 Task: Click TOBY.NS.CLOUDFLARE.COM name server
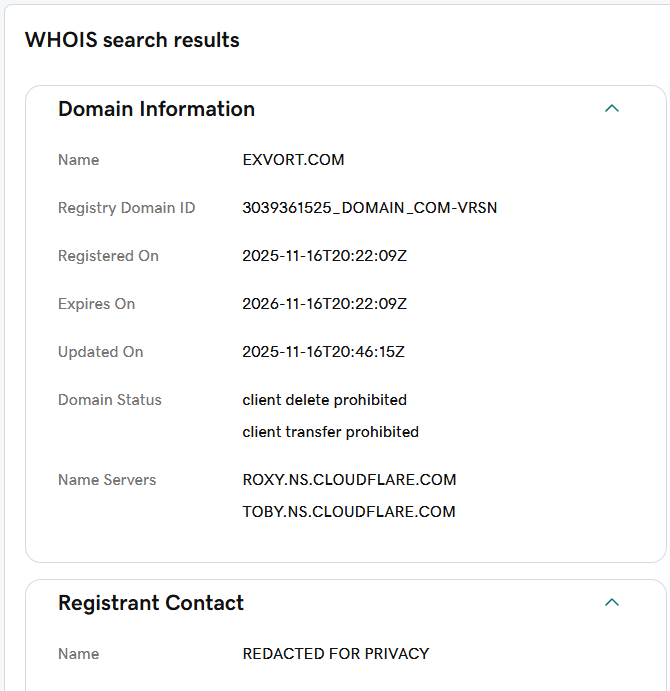tap(349, 512)
